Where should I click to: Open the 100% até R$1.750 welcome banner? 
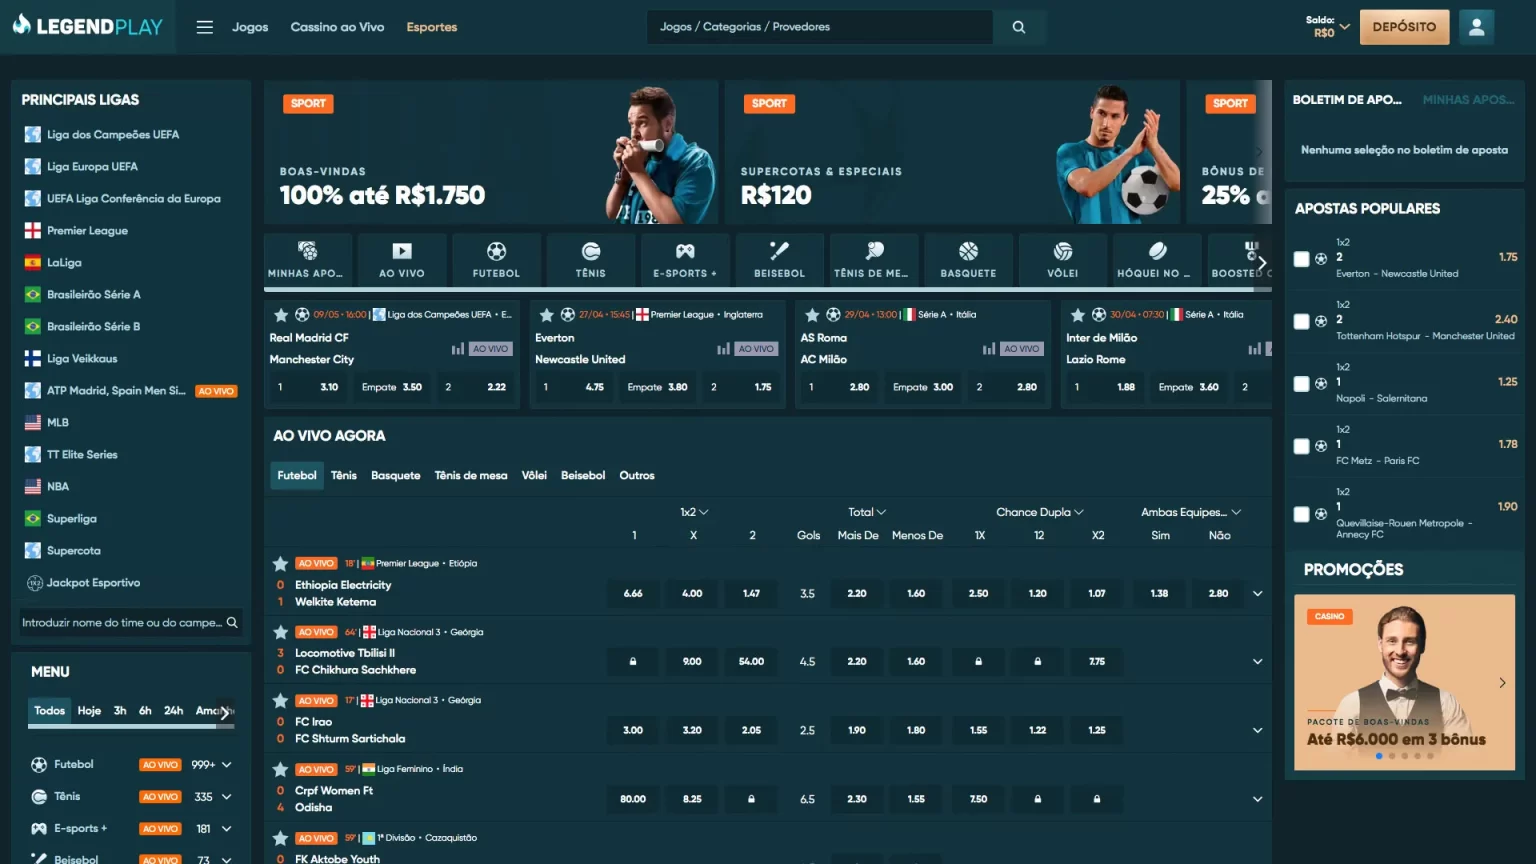click(491, 152)
